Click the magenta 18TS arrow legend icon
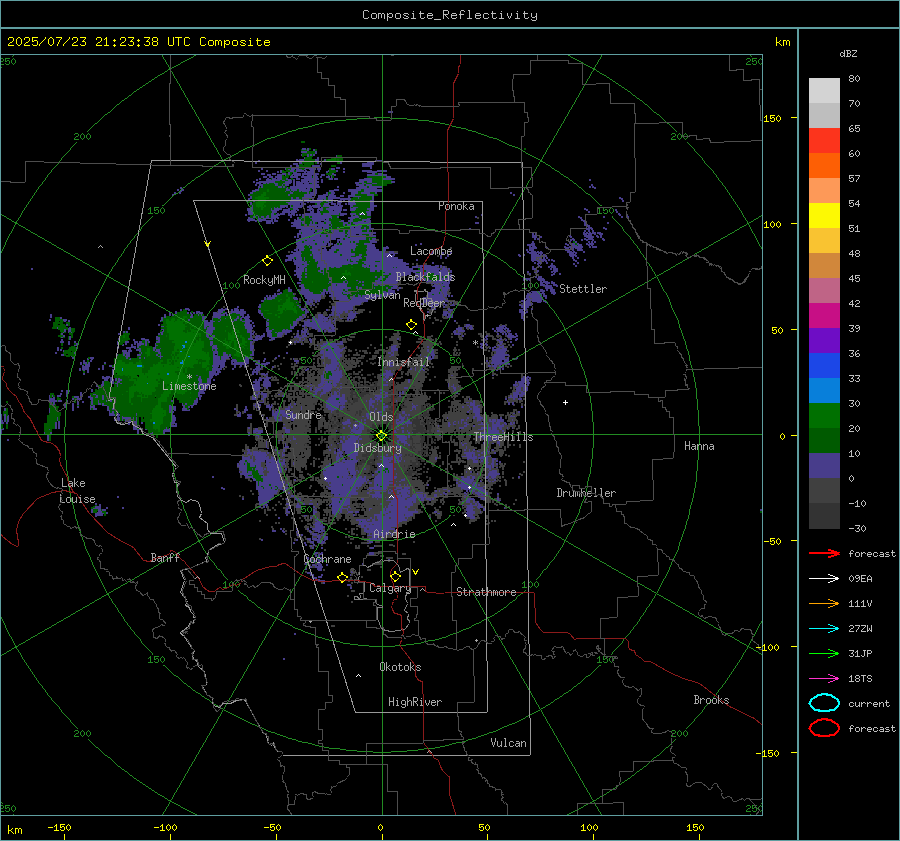900x841 pixels. pyautogui.click(x=824, y=679)
